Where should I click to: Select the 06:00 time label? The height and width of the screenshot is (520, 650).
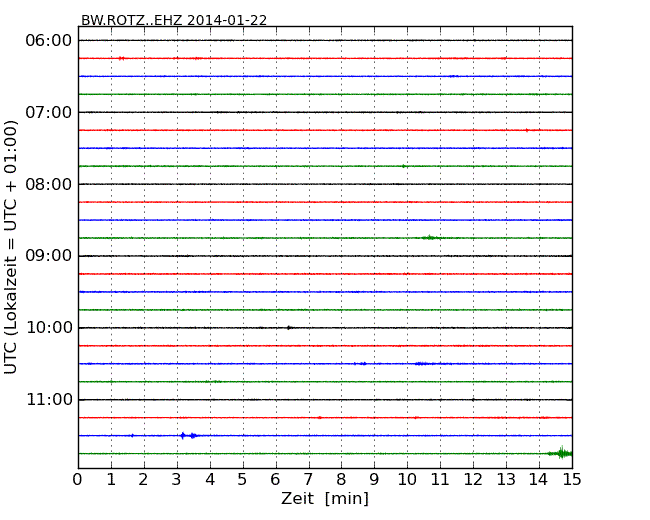(49, 41)
